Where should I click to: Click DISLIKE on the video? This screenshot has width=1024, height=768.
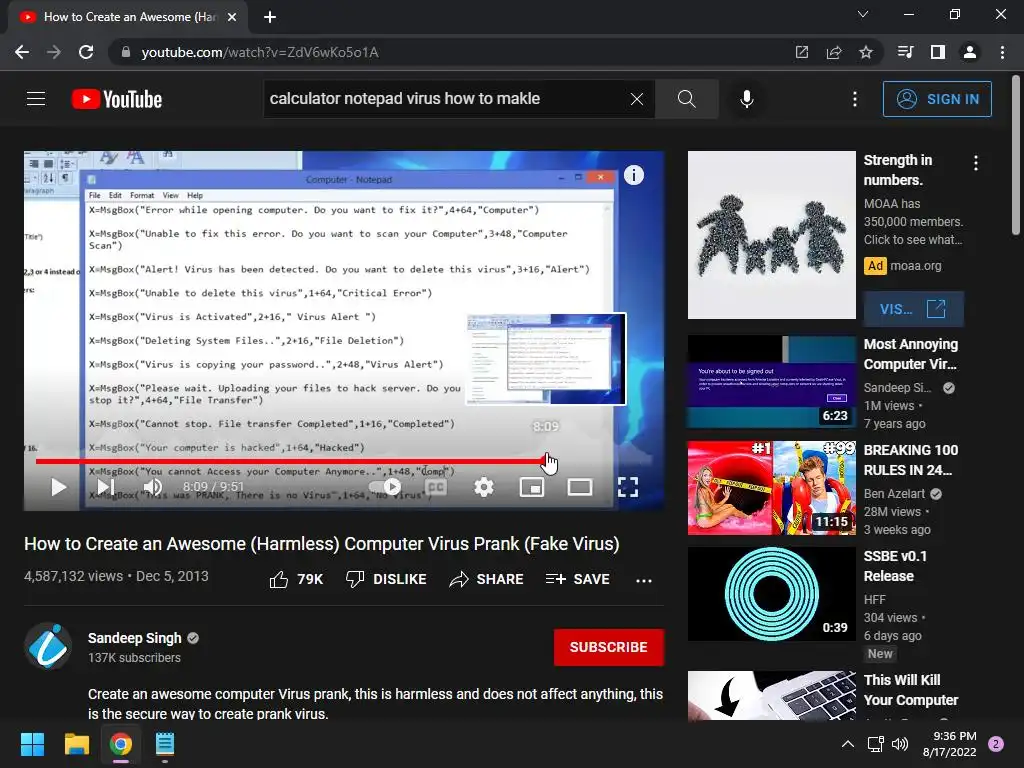point(386,579)
